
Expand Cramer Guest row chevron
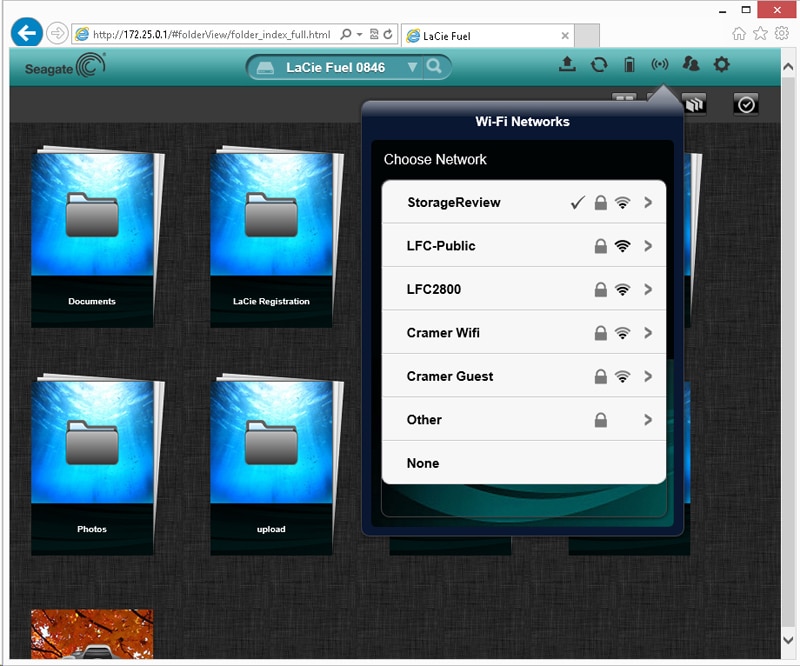[x=648, y=376]
